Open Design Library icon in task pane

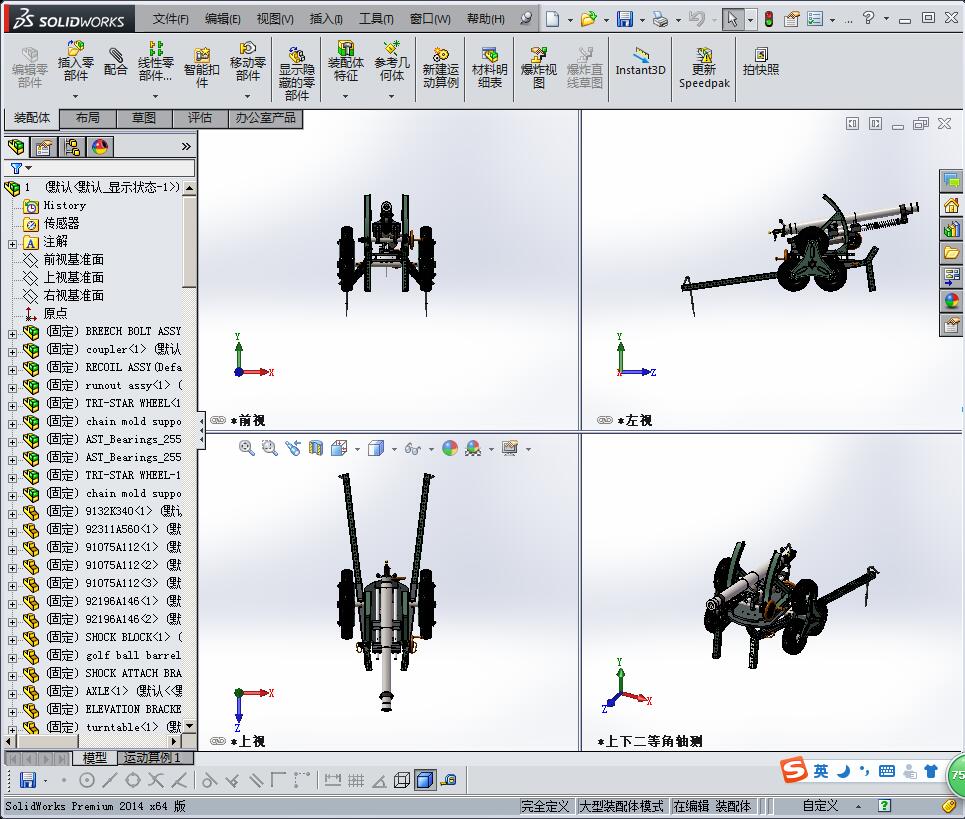pos(951,229)
